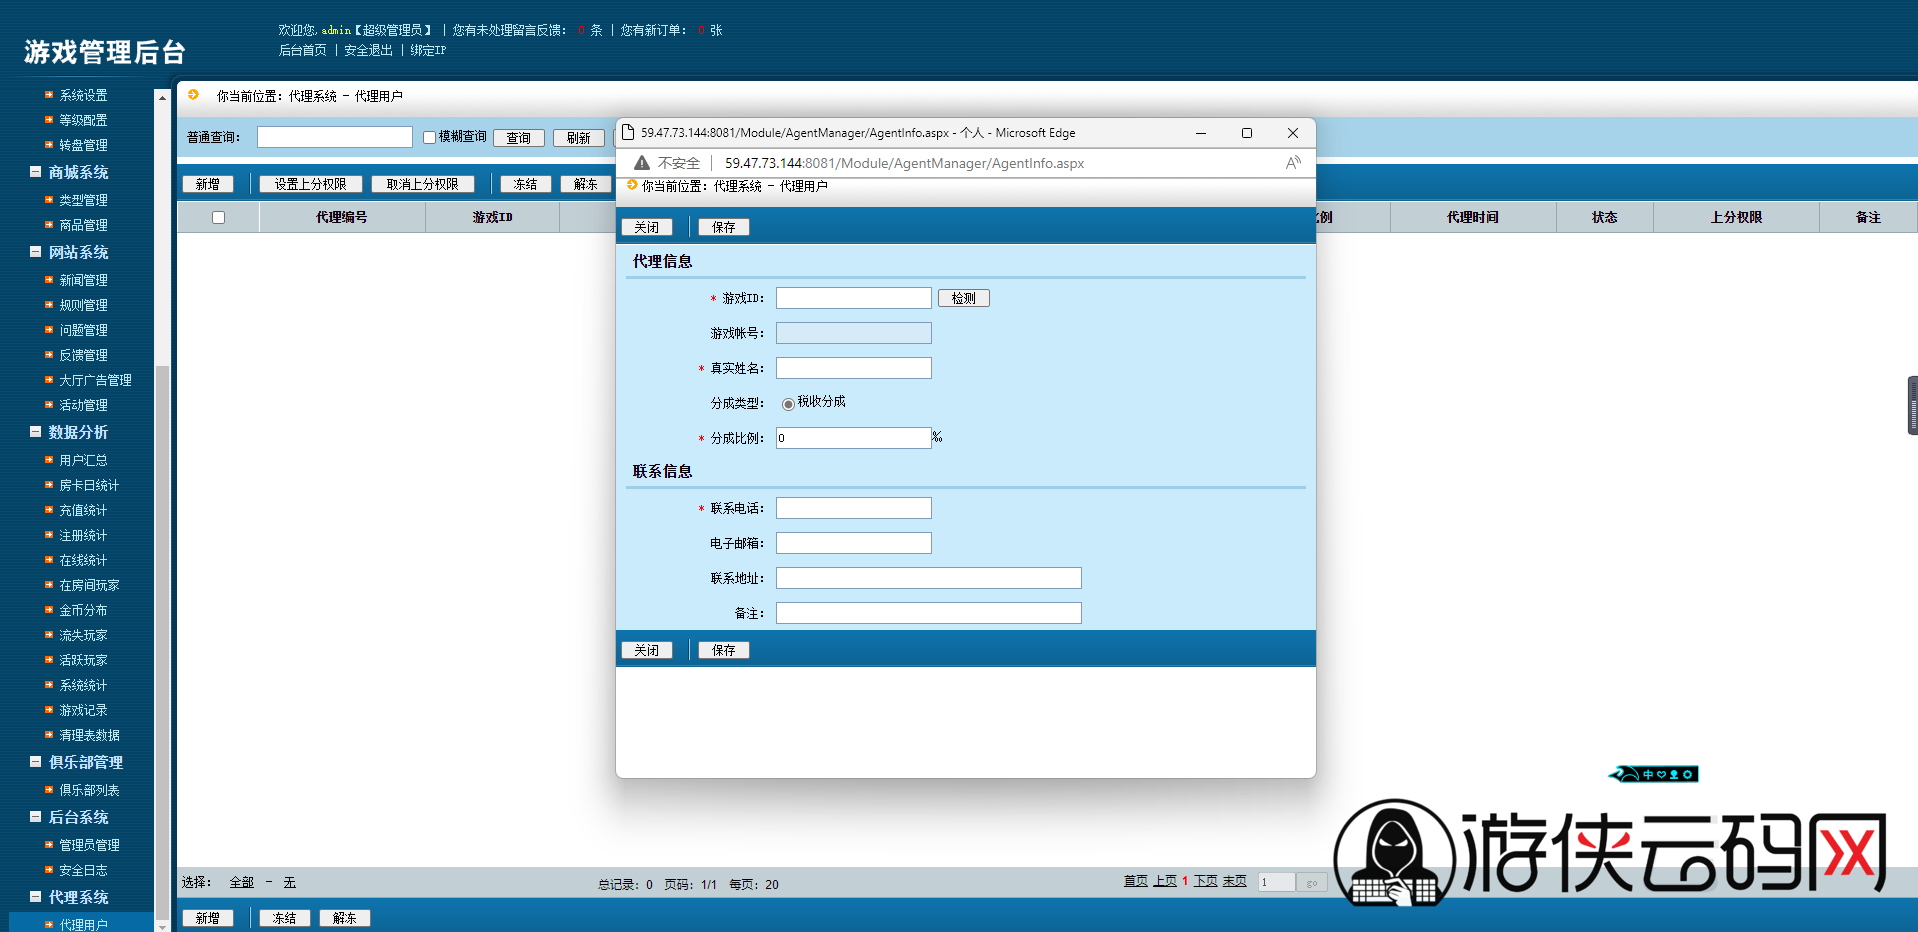
Task: Open 用户汇总 in the sidebar
Action: click(x=83, y=460)
